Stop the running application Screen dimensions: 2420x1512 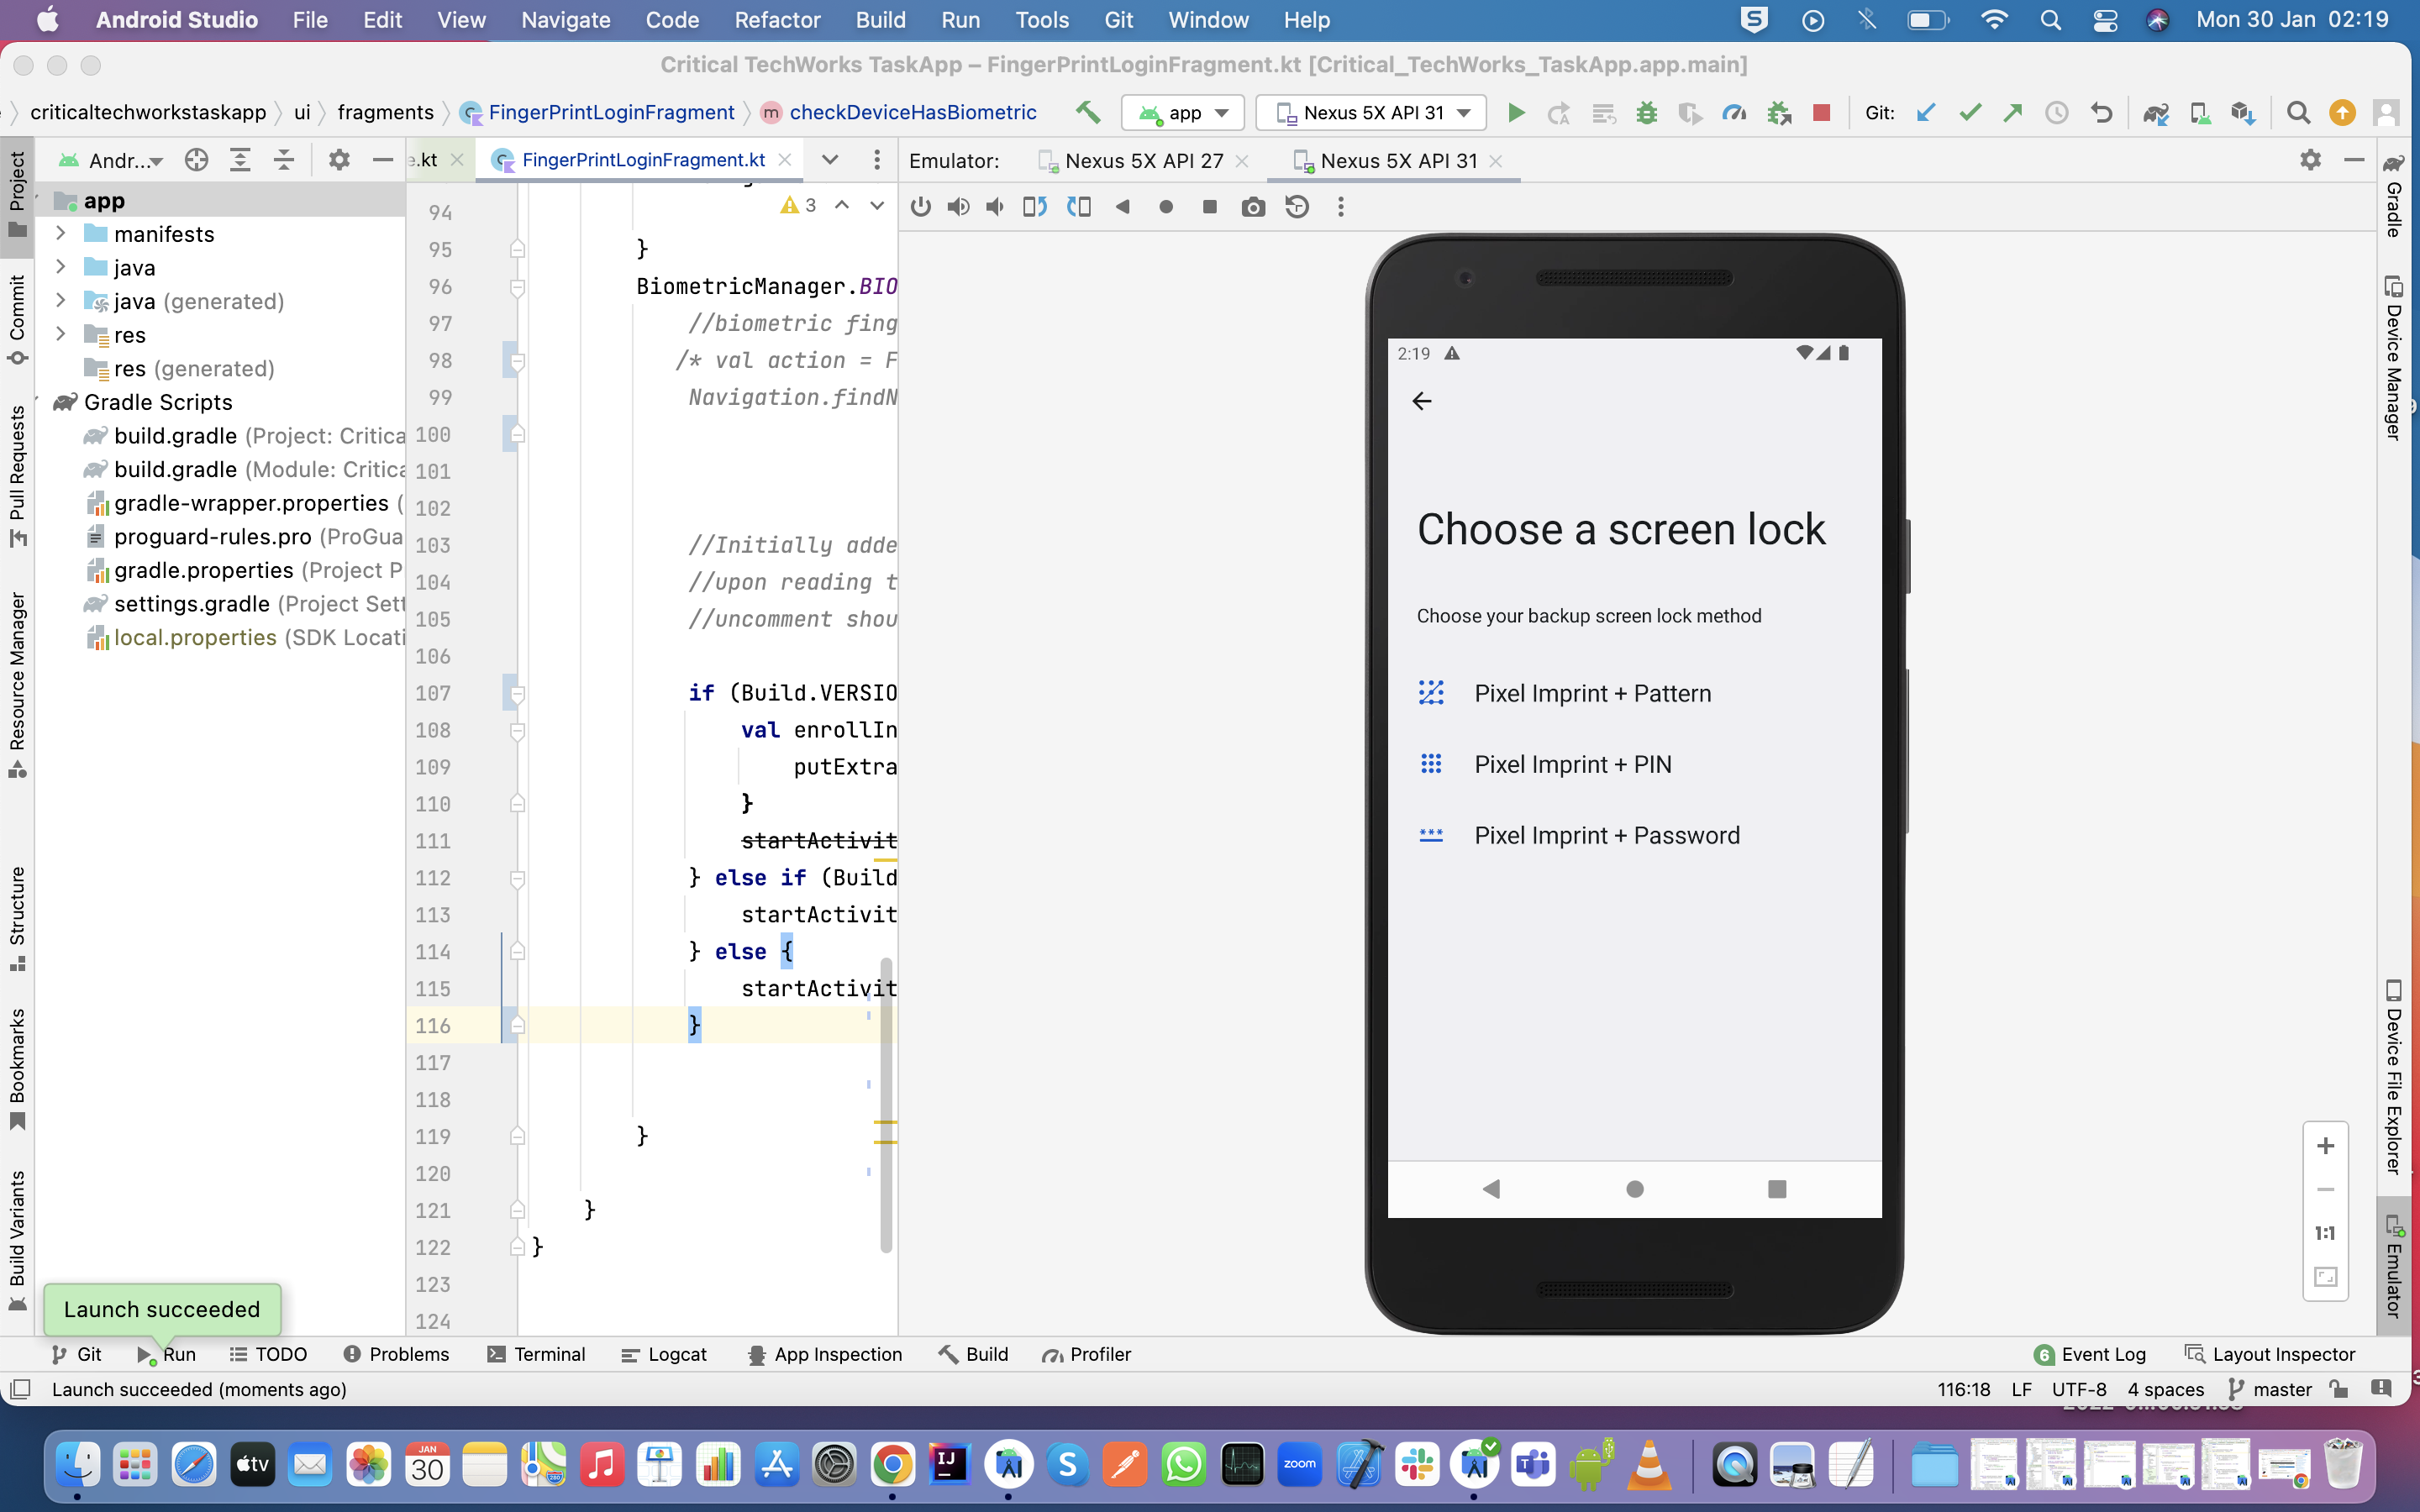click(x=1822, y=112)
